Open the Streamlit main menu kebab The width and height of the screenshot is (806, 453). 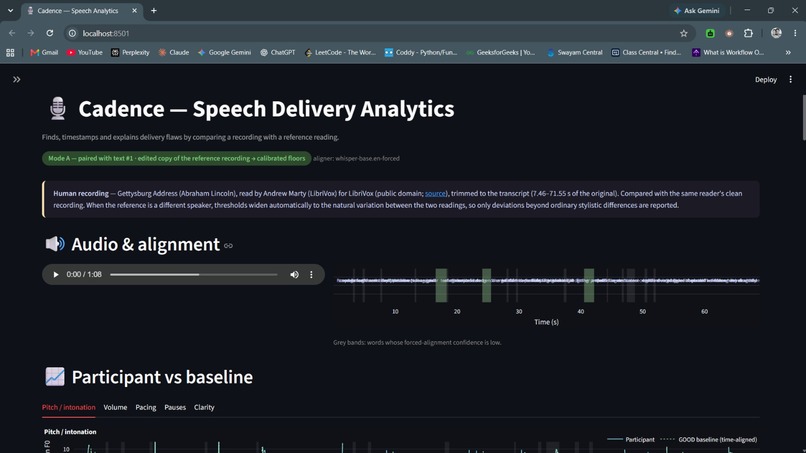(x=791, y=79)
